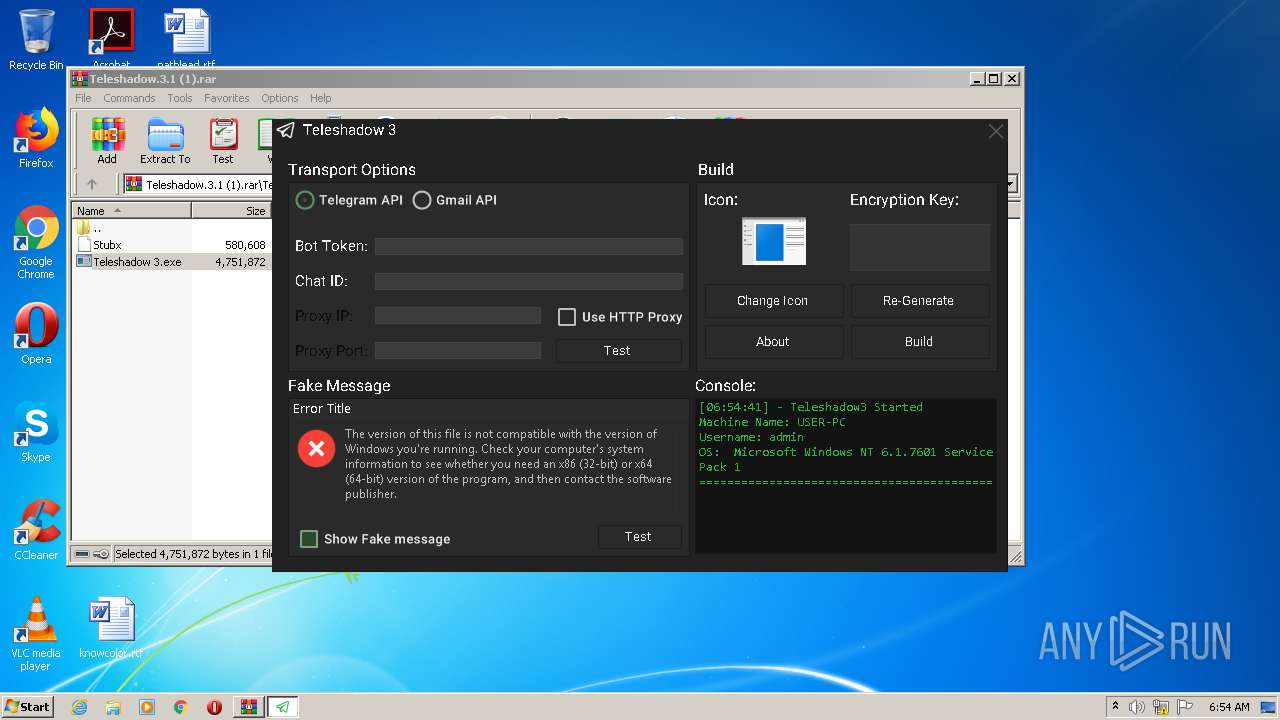This screenshot has height=720, width=1280.
Task: Open the Tools menu in WinRAR
Action: 180,98
